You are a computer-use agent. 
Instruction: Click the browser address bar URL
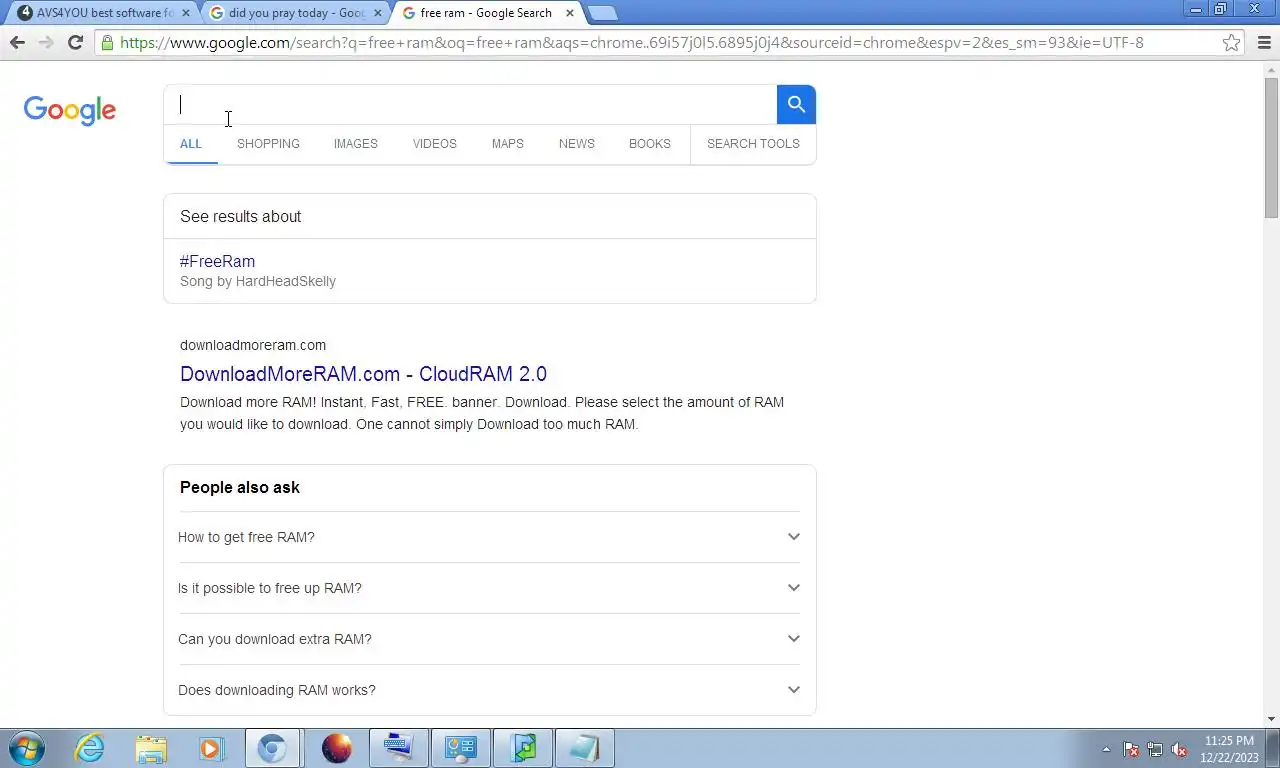632,42
